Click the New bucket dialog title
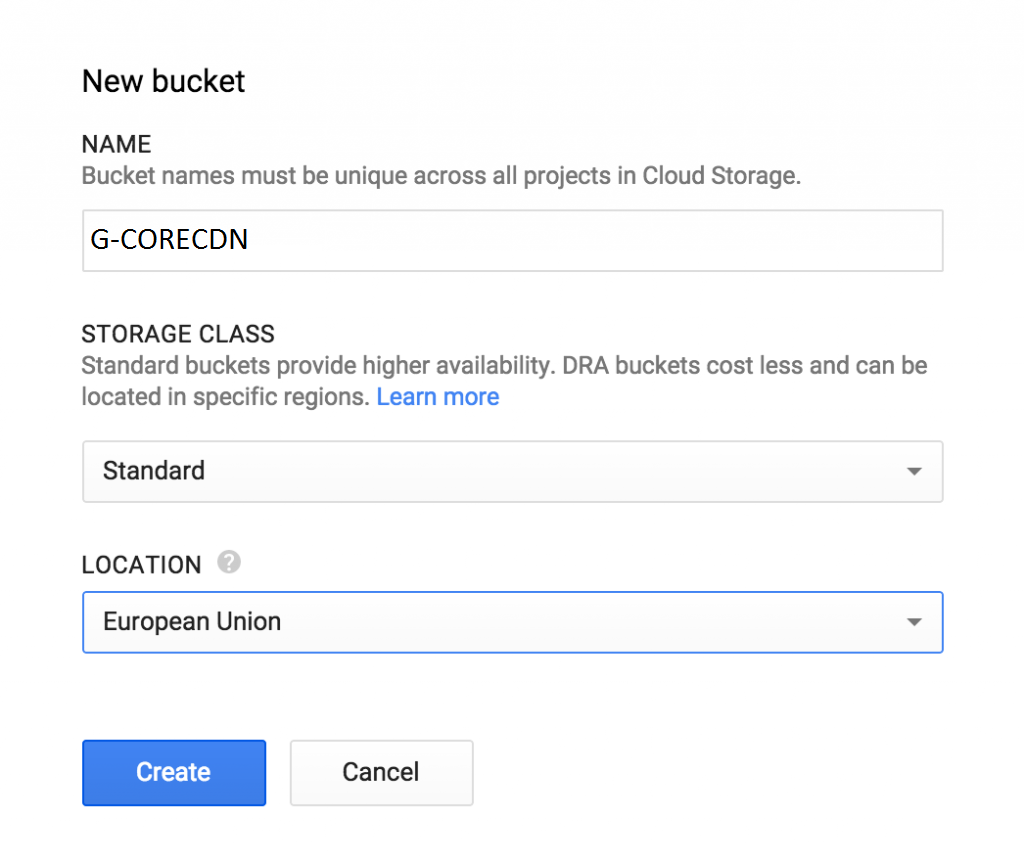The height and width of the screenshot is (863, 1024). 163,81
